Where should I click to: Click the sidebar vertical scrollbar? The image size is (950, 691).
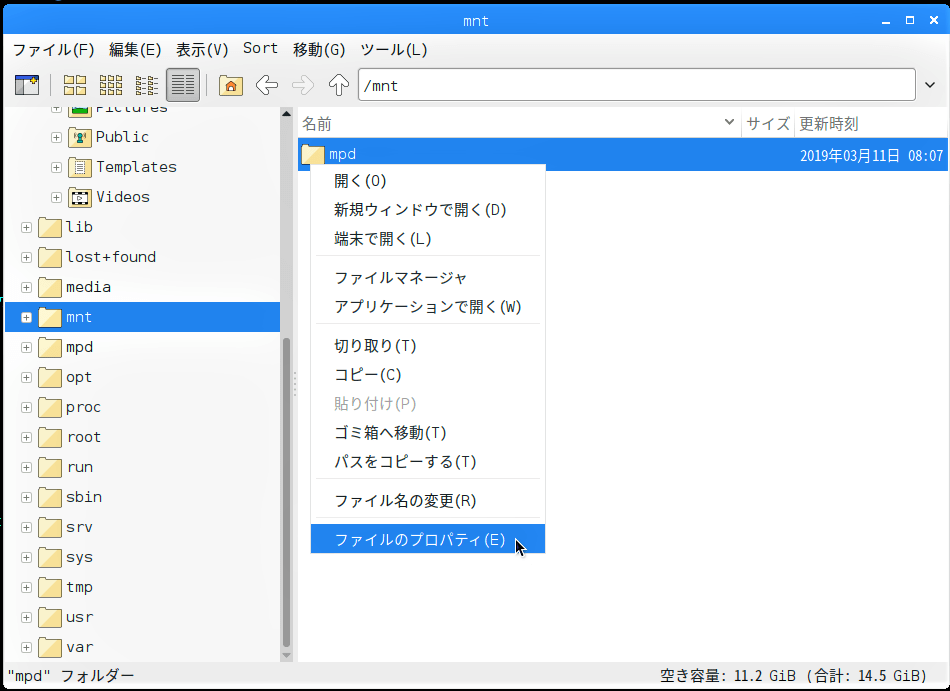click(287, 490)
